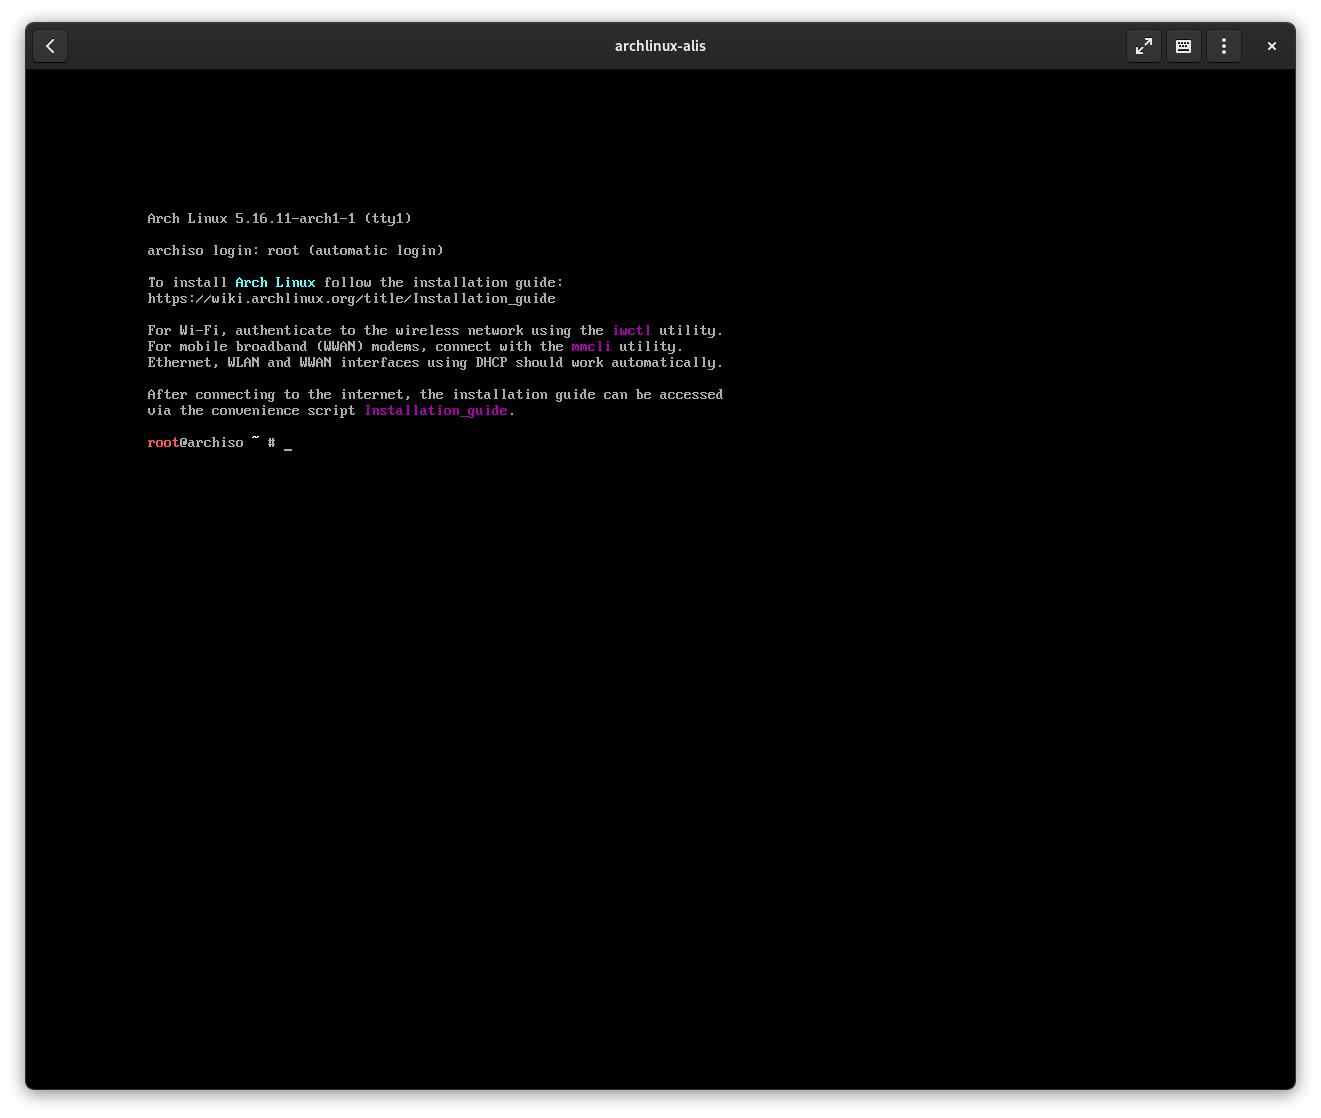This screenshot has height=1118, width=1321.
Task: Click the magenta Installation_guide script name
Action: coord(436,411)
